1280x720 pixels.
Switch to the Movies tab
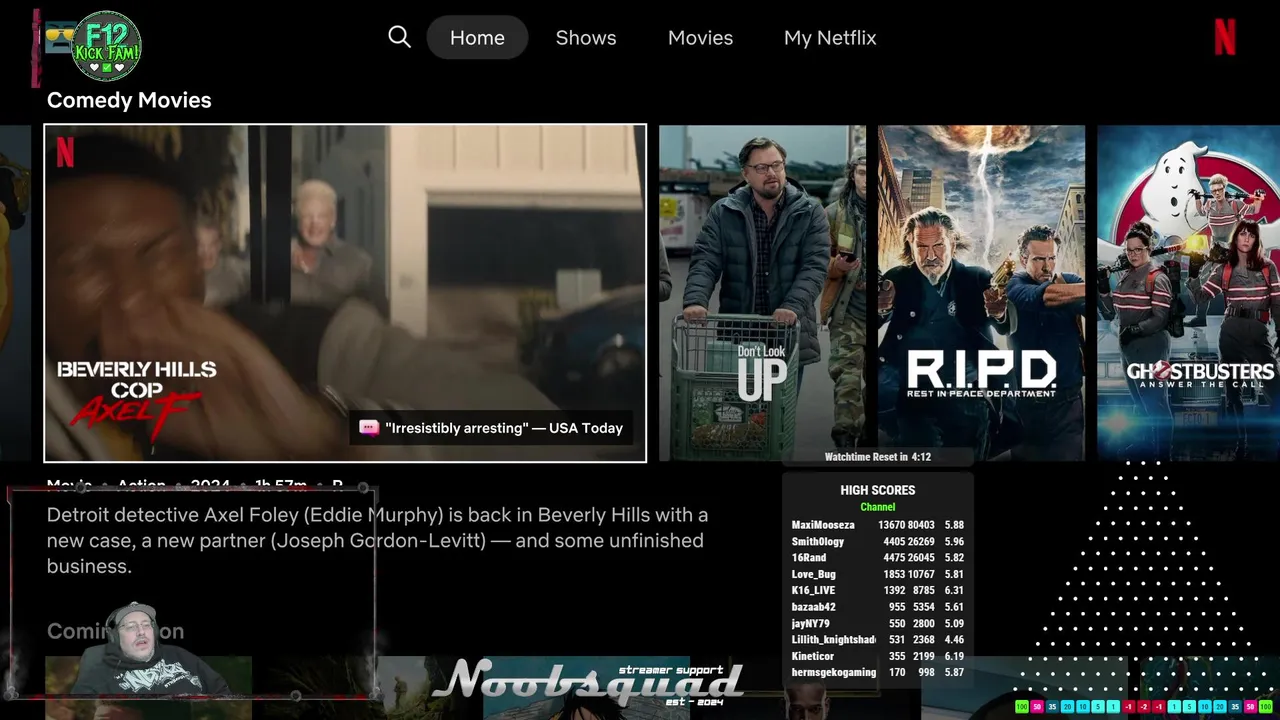coord(700,37)
